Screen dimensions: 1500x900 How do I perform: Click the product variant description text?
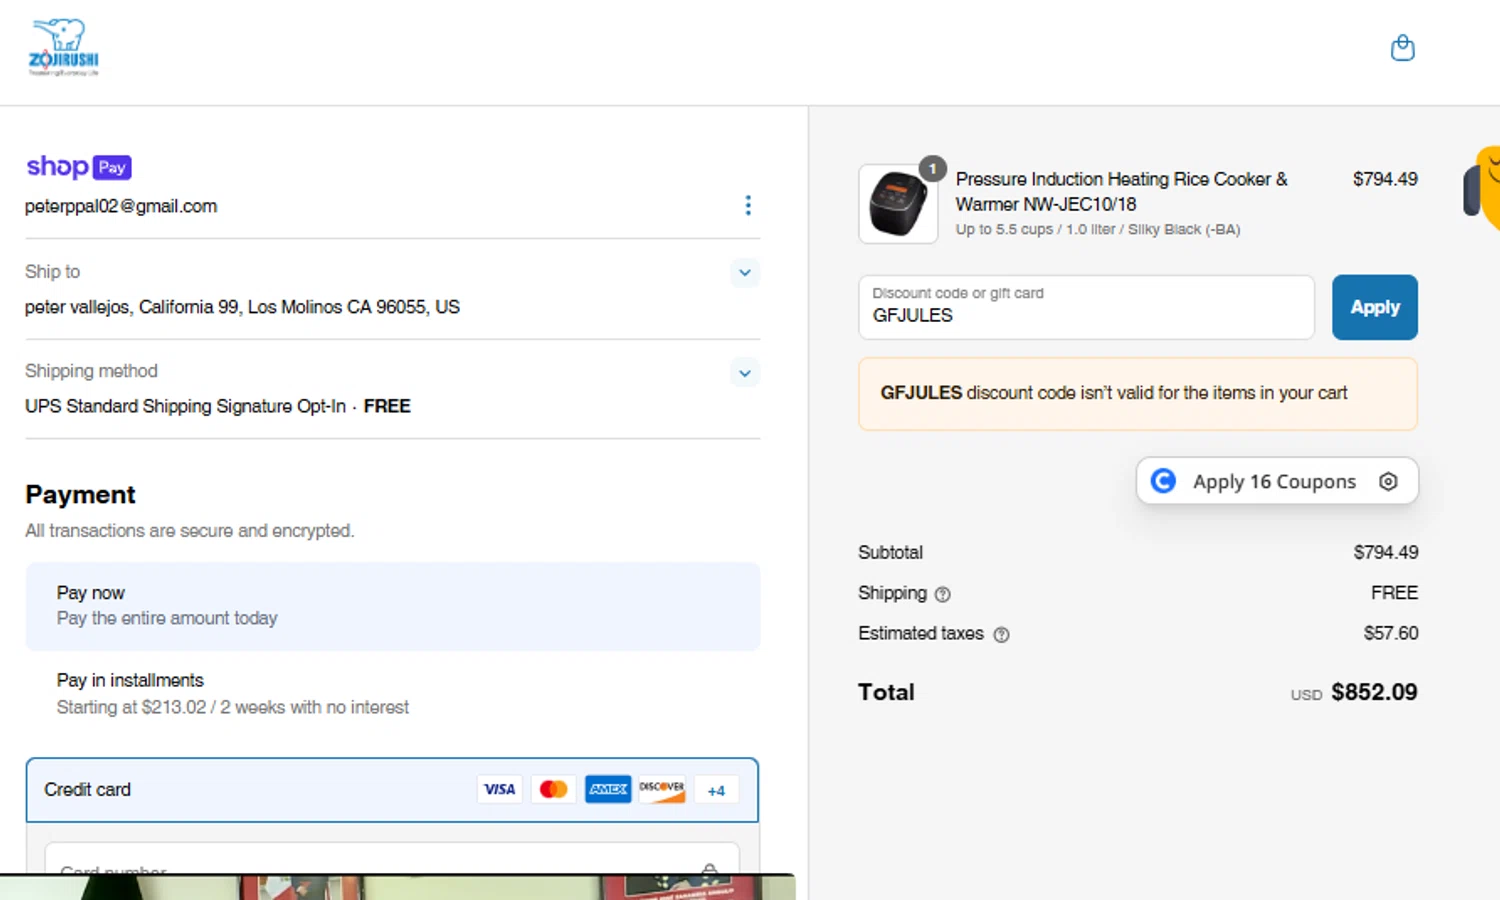(x=1097, y=229)
